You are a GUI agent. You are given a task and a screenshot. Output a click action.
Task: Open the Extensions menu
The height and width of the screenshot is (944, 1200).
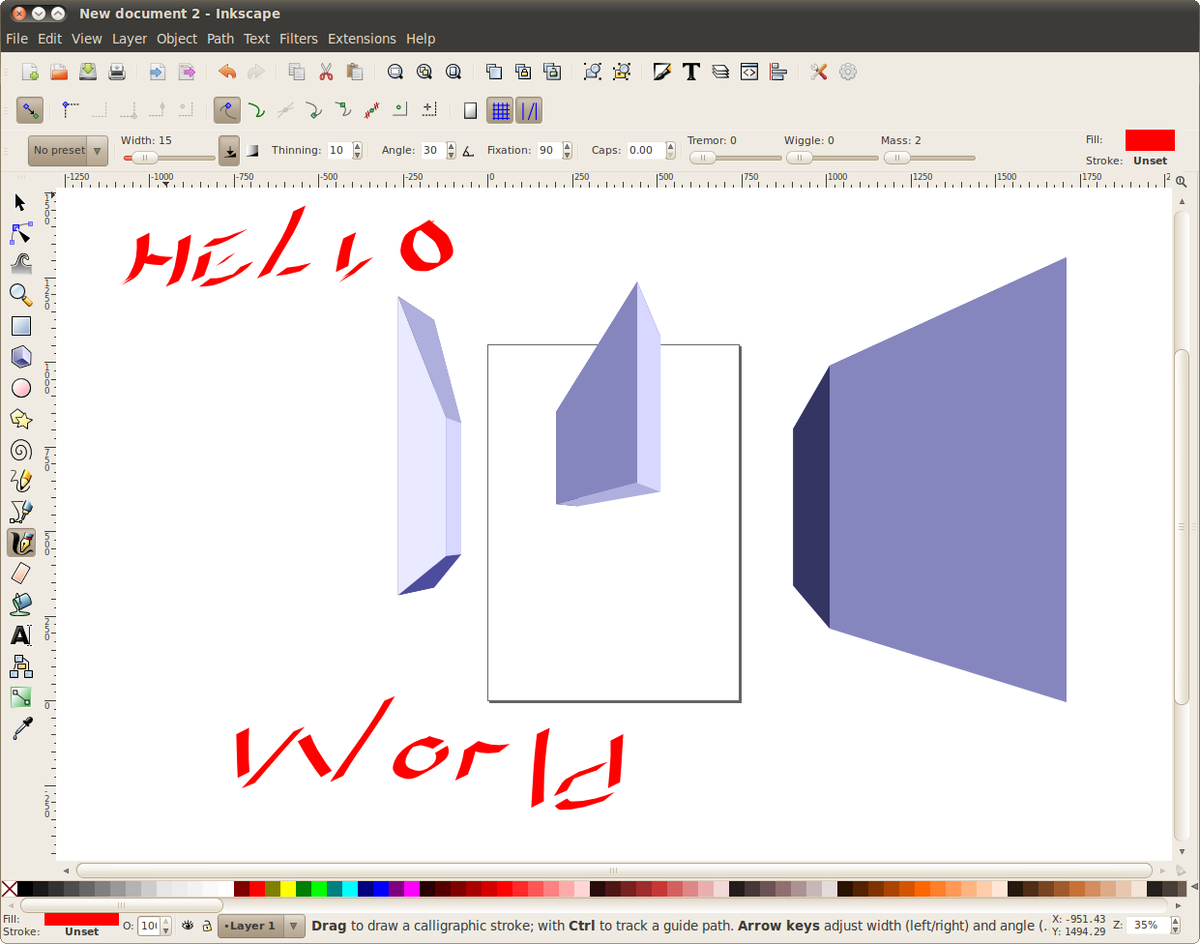(x=362, y=38)
